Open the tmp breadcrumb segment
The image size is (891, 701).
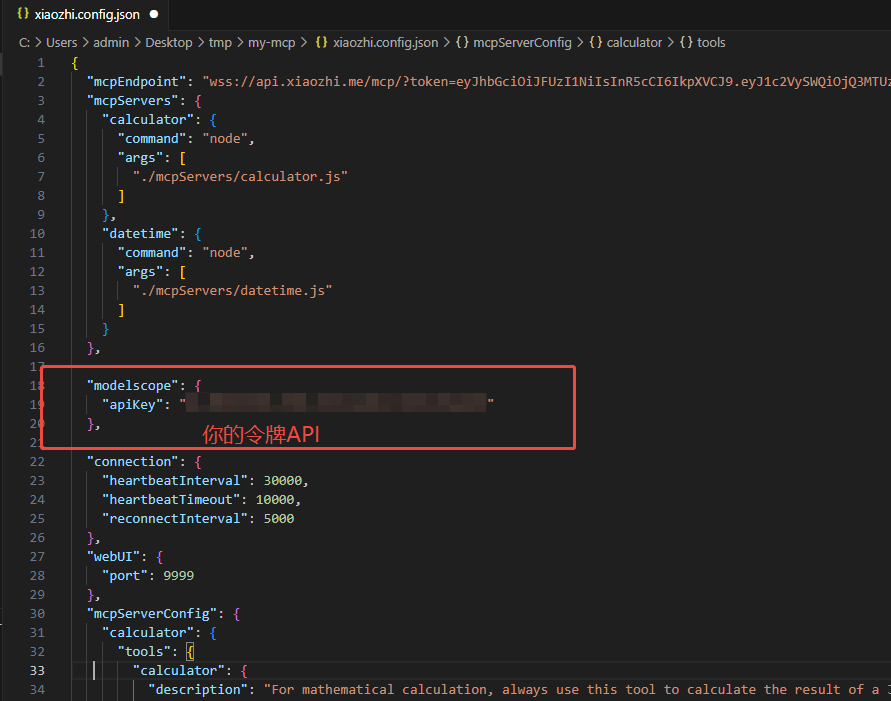[220, 43]
